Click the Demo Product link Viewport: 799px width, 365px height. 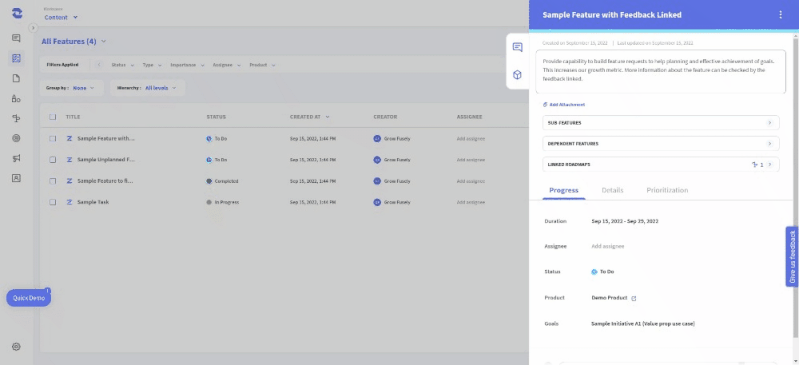pyautogui.click(x=609, y=298)
